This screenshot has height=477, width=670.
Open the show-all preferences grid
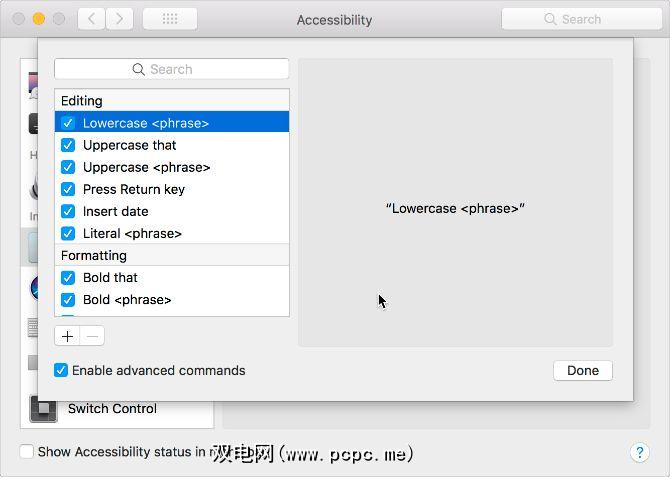coord(169,19)
